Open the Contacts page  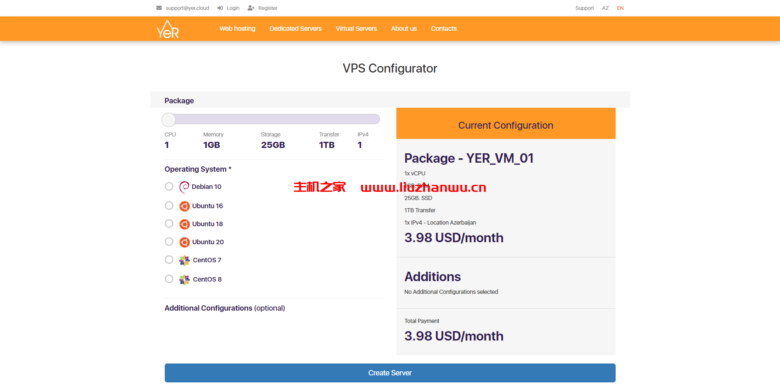(x=444, y=29)
